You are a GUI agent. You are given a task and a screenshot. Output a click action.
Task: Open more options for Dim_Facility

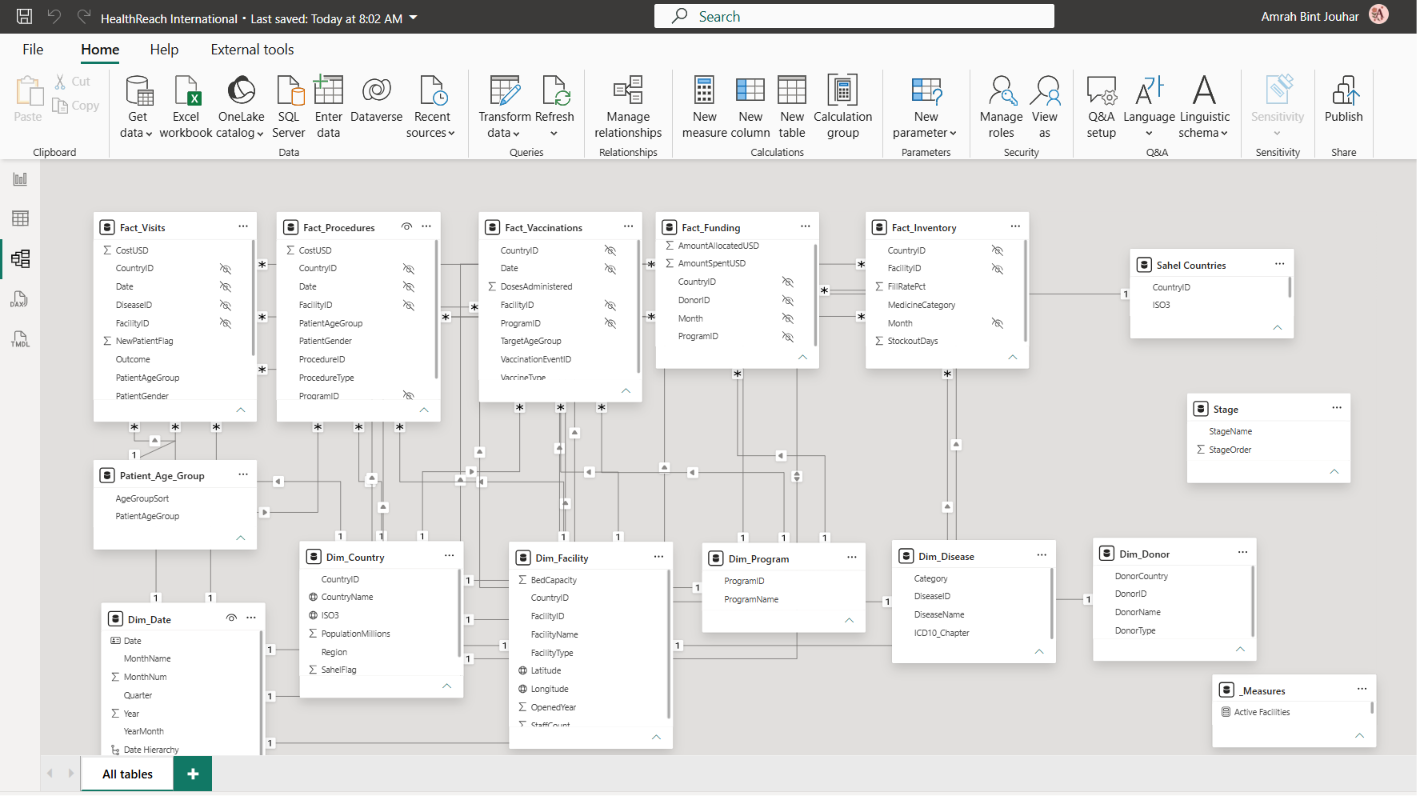tap(659, 557)
